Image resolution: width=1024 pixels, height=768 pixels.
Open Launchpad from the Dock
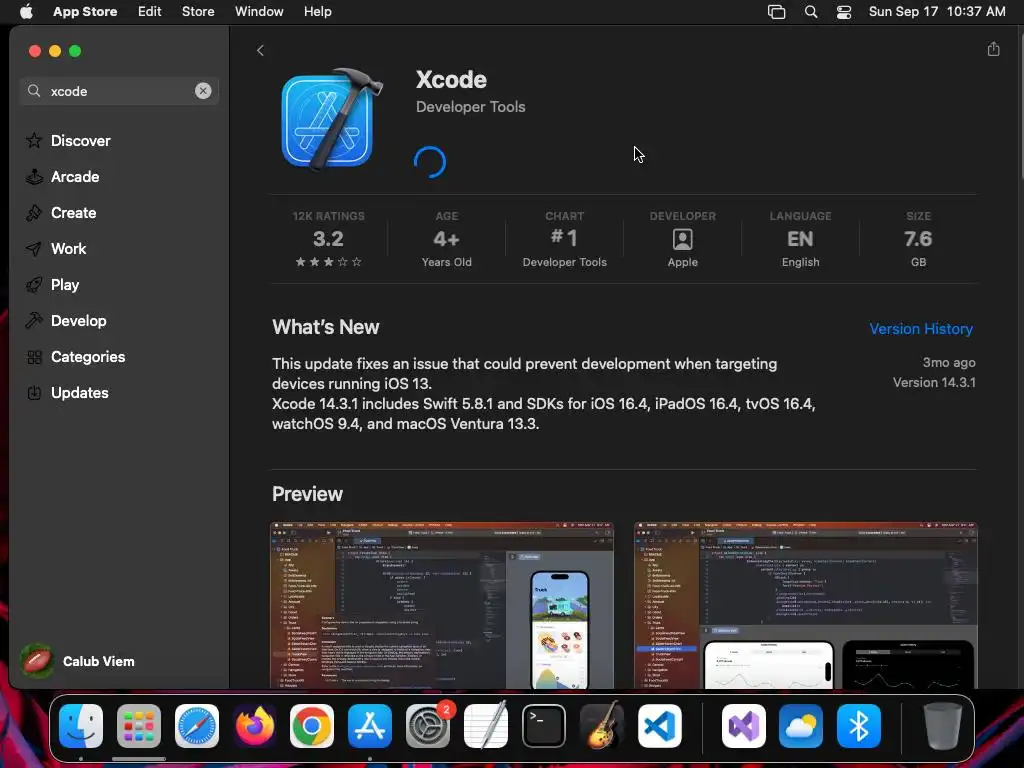pos(138,726)
